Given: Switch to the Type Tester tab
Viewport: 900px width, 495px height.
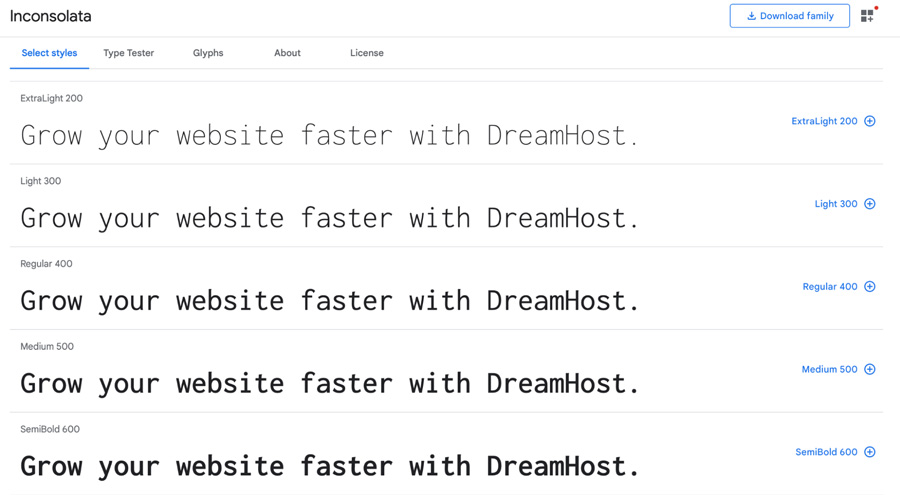Looking at the screenshot, I should point(128,53).
